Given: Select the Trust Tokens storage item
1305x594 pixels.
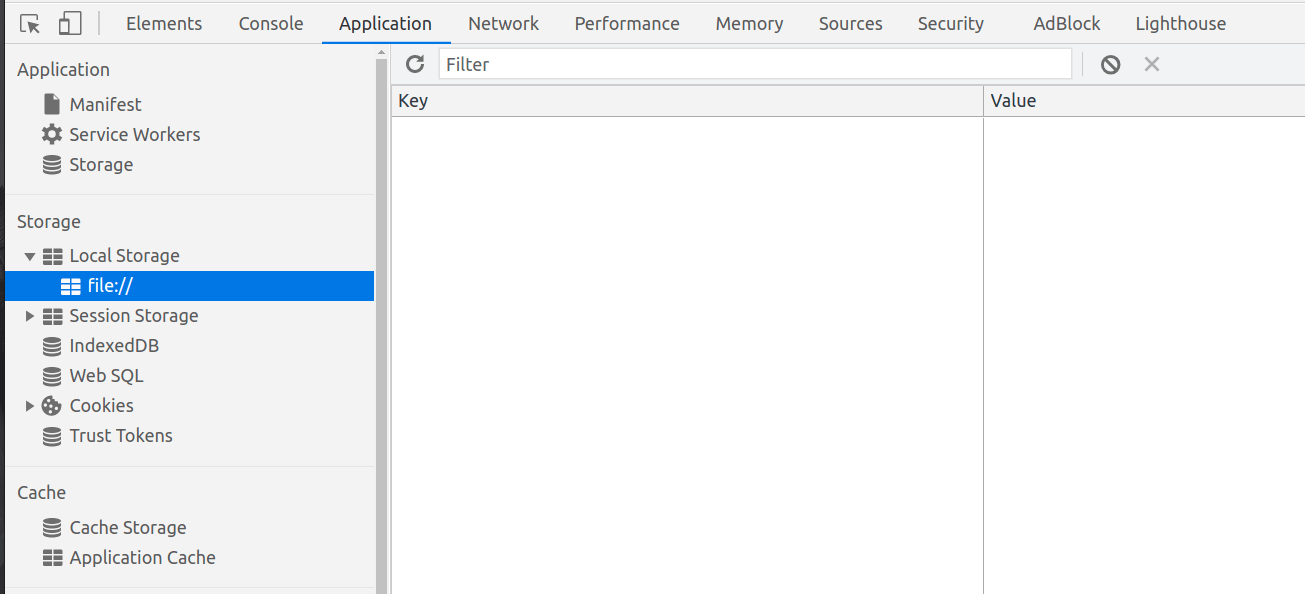Looking at the screenshot, I should click(120, 435).
